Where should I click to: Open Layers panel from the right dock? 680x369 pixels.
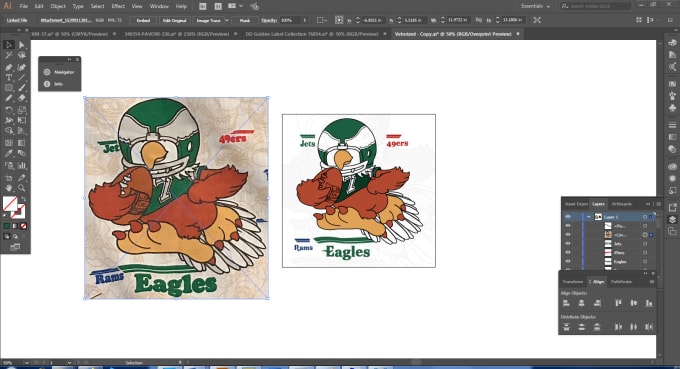[672, 219]
